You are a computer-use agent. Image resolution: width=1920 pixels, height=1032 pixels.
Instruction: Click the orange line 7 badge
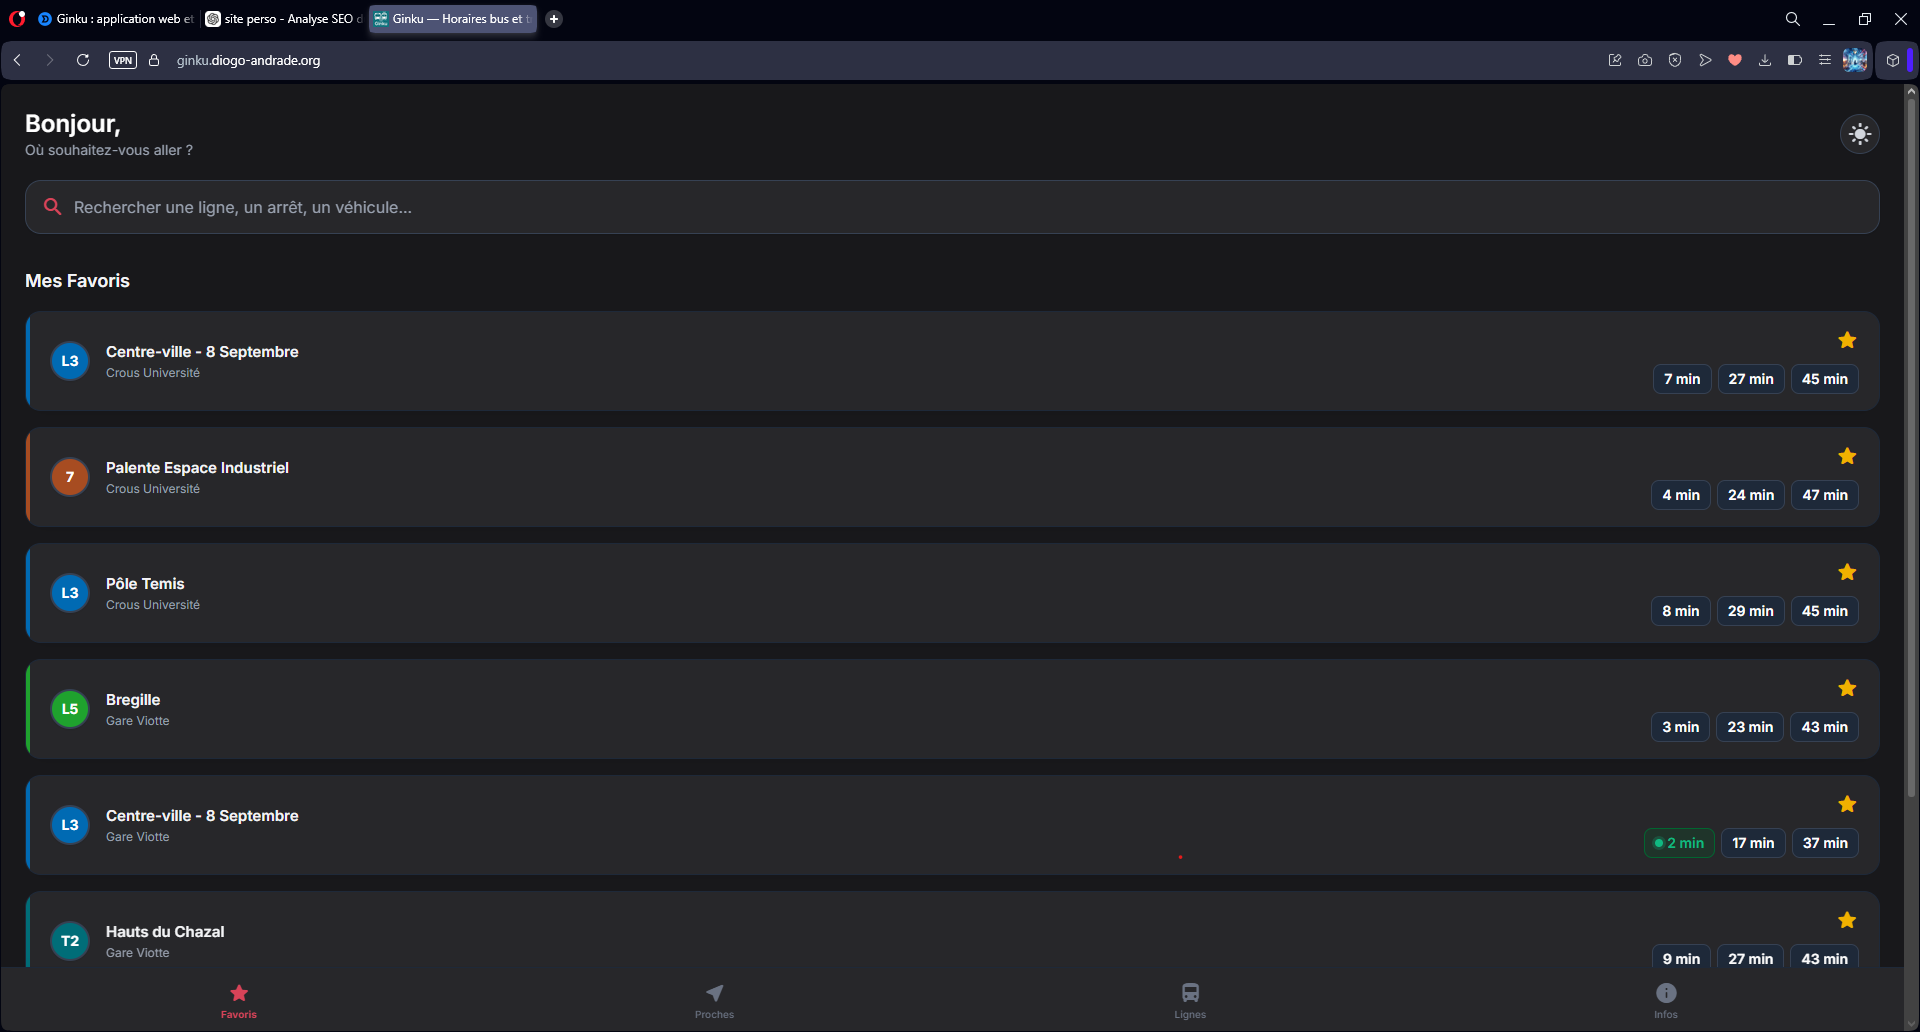(70, 477)
